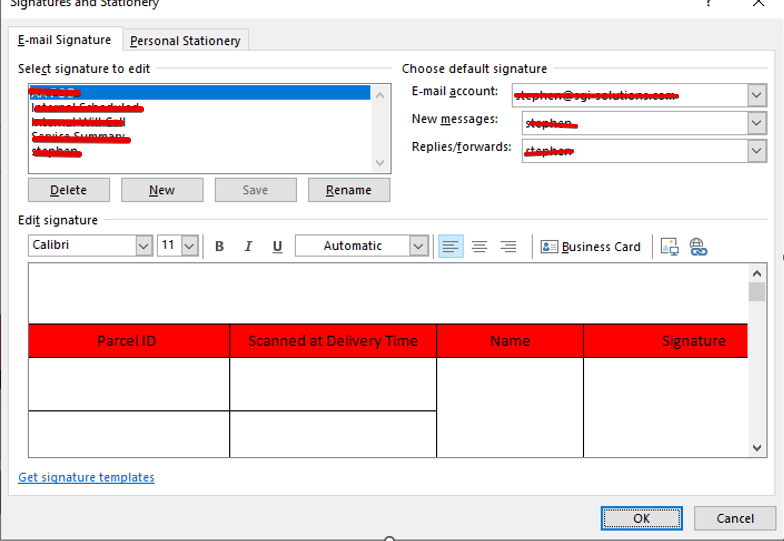Click the Delete signature button

(68, 190)
